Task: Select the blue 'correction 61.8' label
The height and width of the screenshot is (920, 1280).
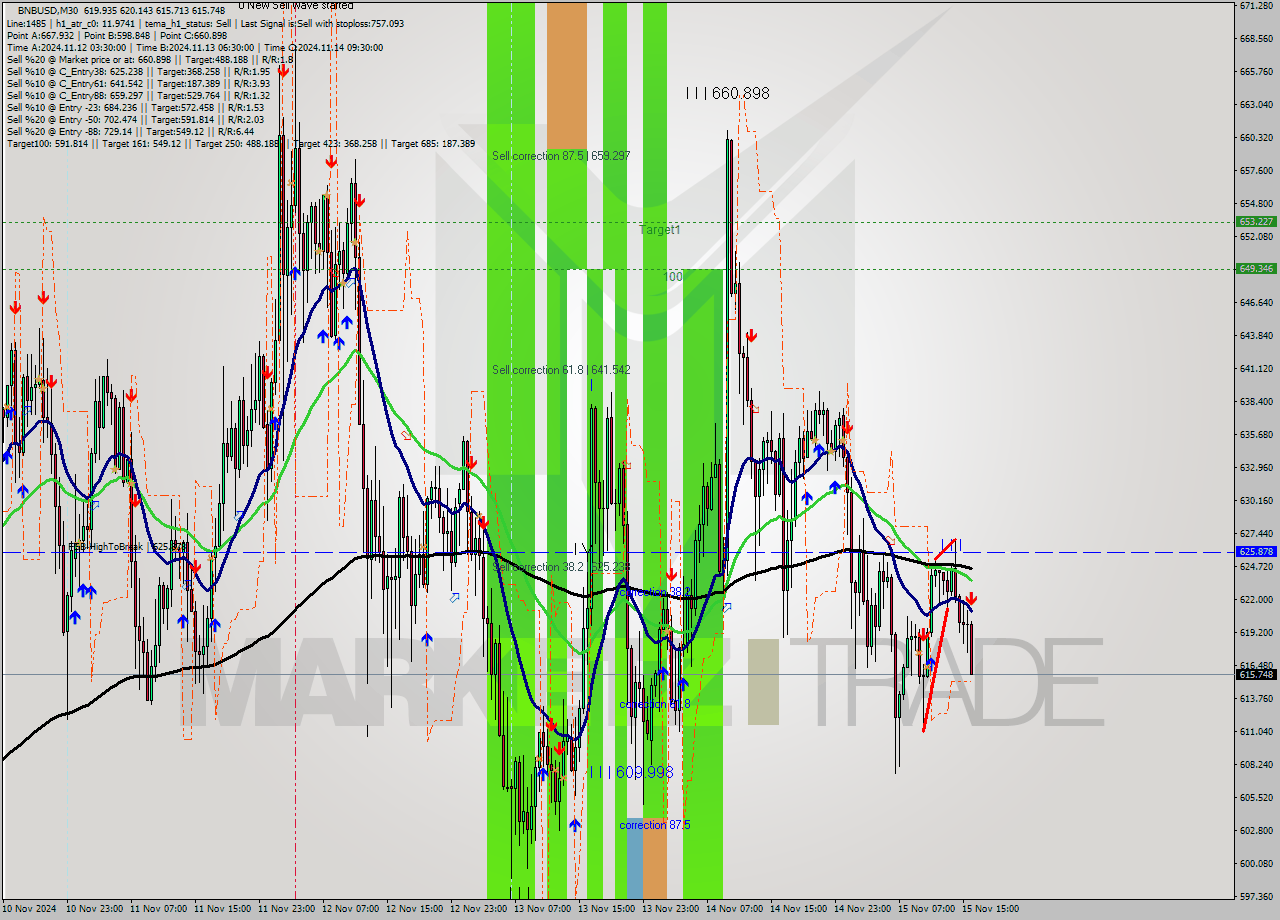Action: [656, 704]
